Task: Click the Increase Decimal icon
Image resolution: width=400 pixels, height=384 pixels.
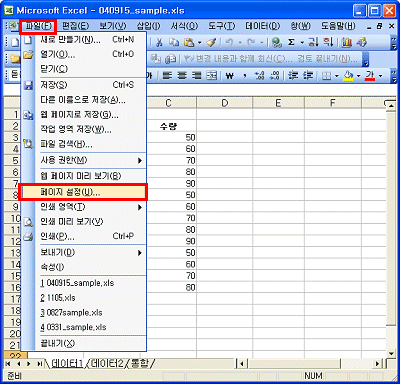Action: (x=259, y=76)
